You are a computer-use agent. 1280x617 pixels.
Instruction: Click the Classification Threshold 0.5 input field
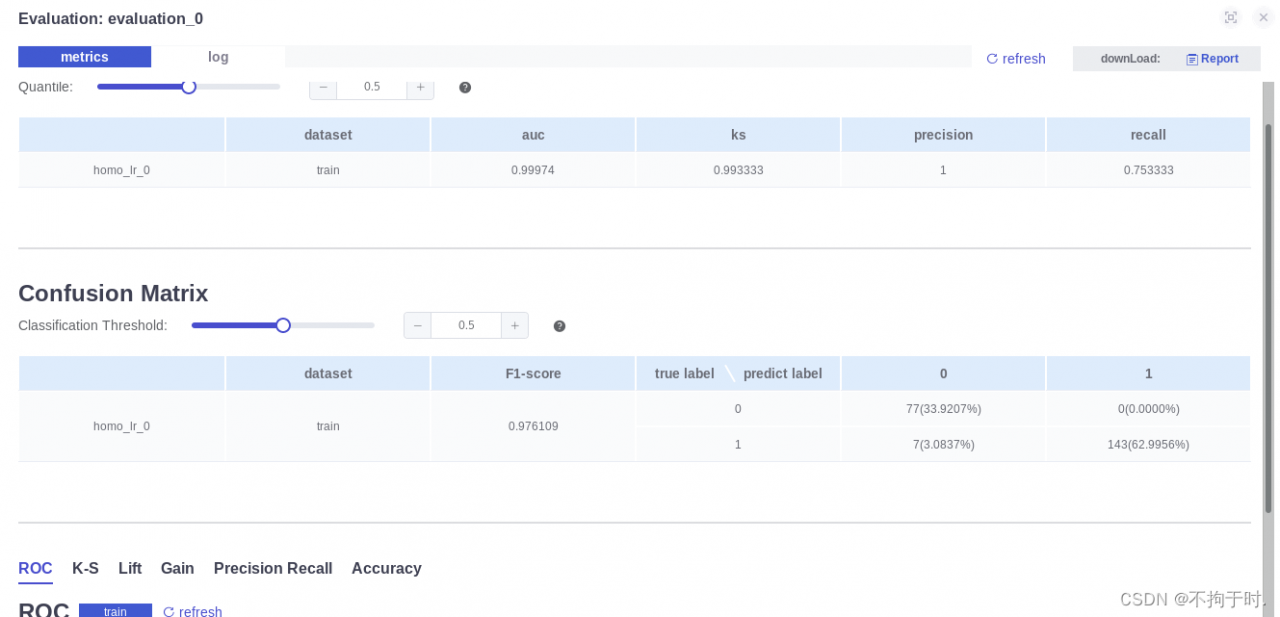point(466,326)
